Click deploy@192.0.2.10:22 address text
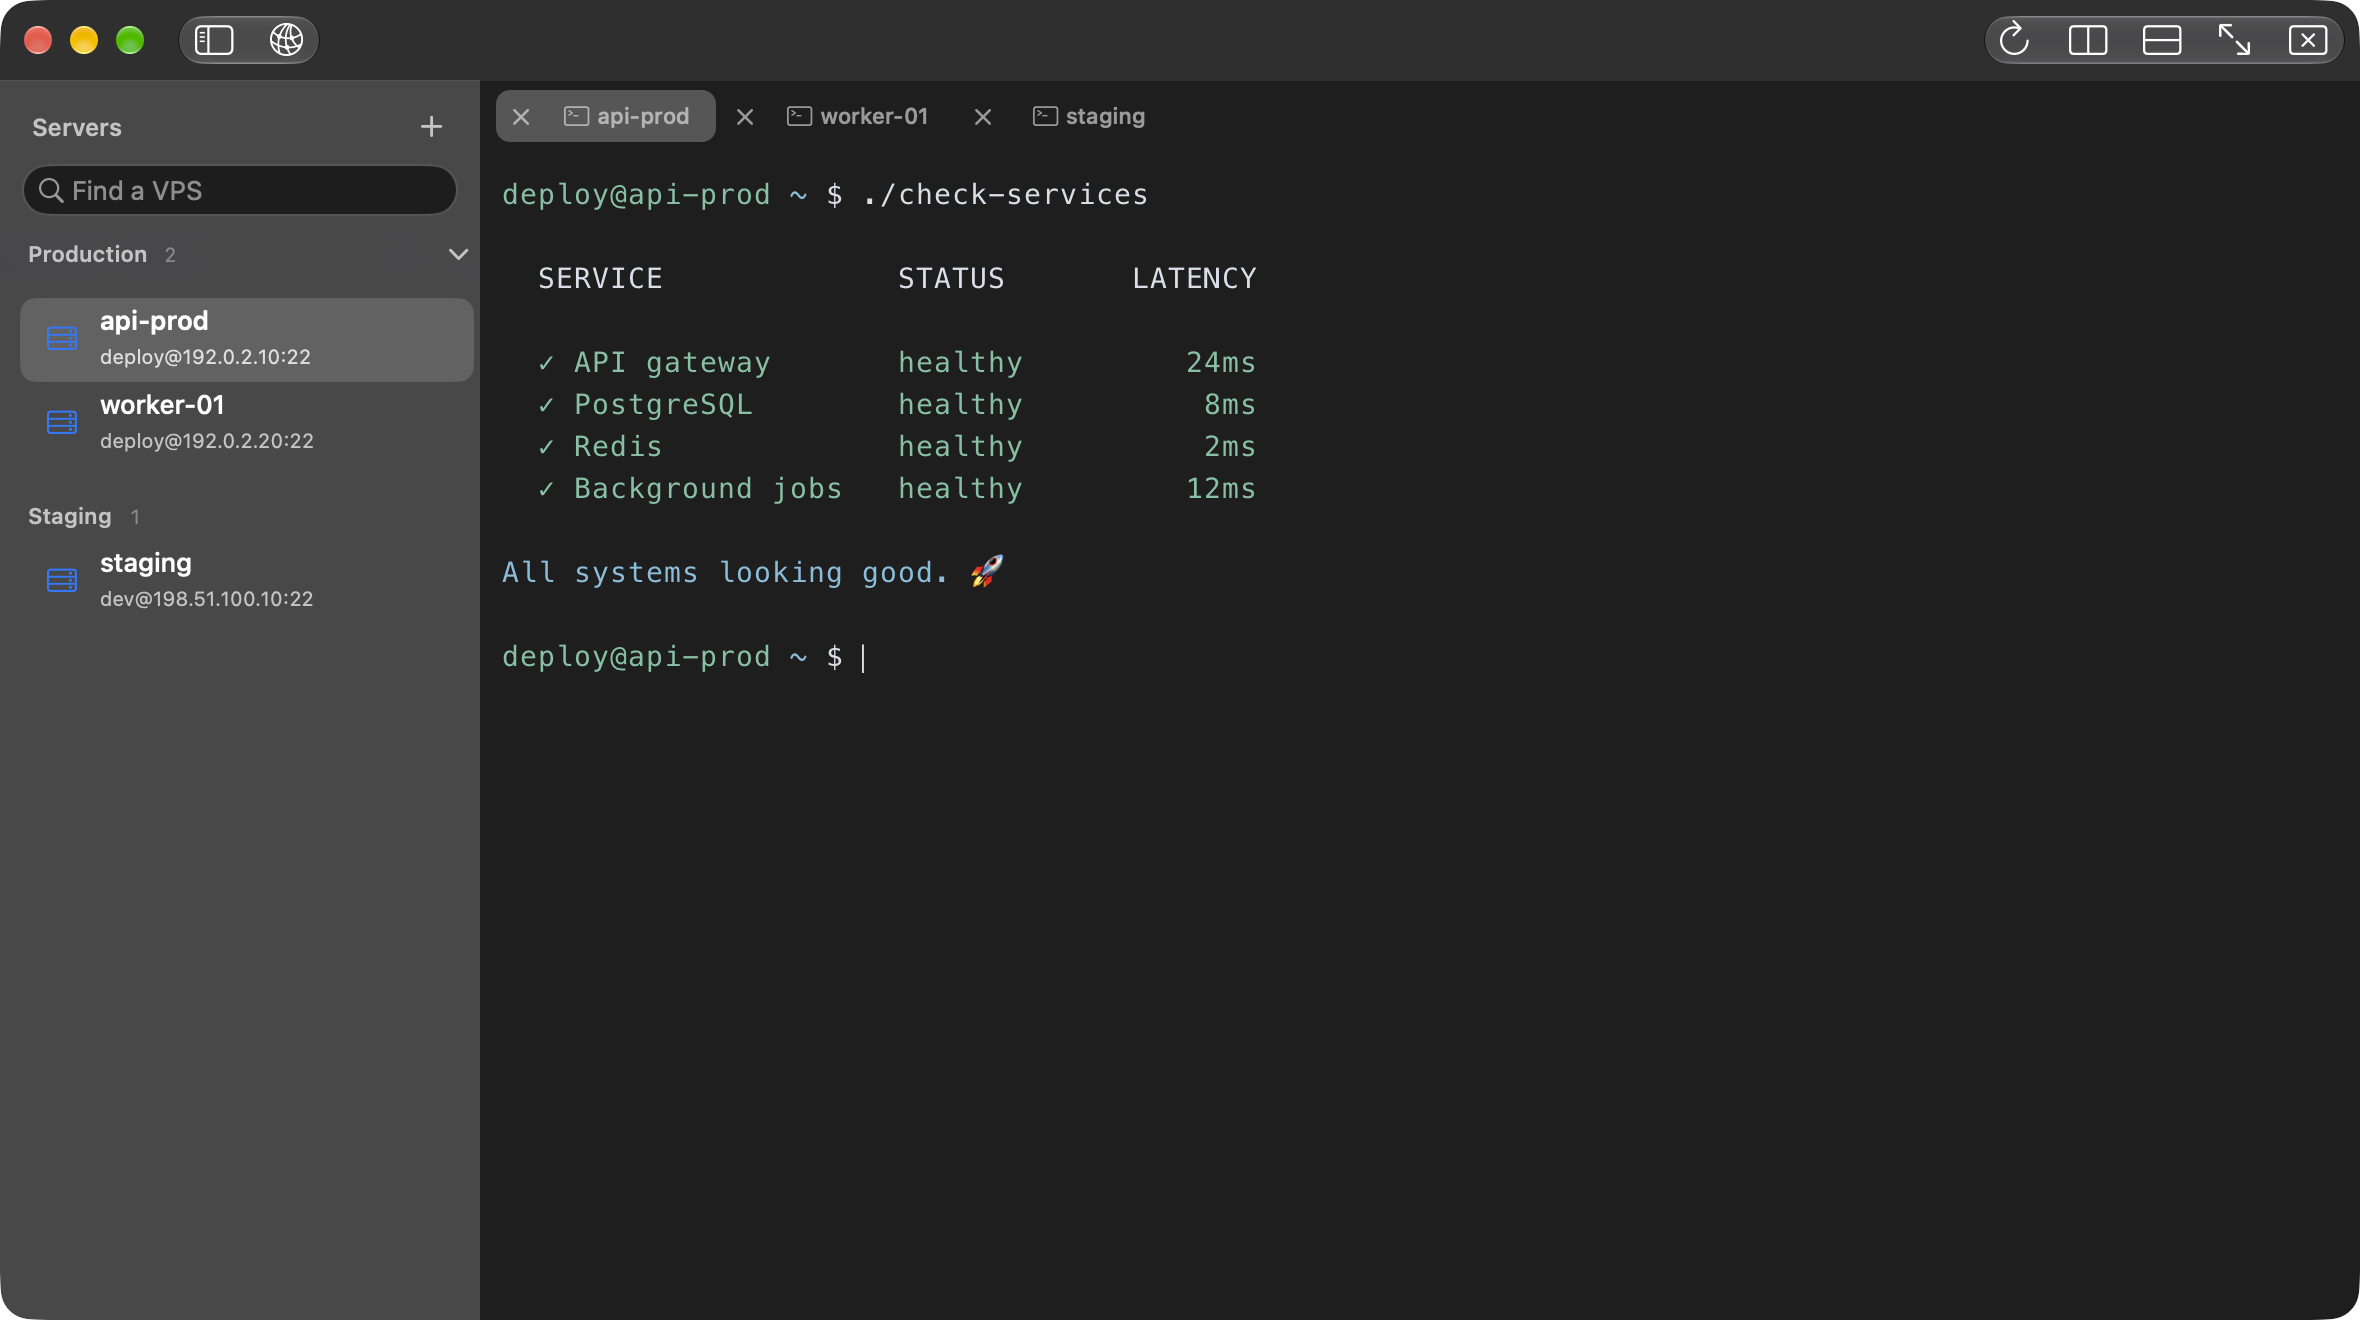The width and height of the screenshot is (2360, 1320). point(205,357)
